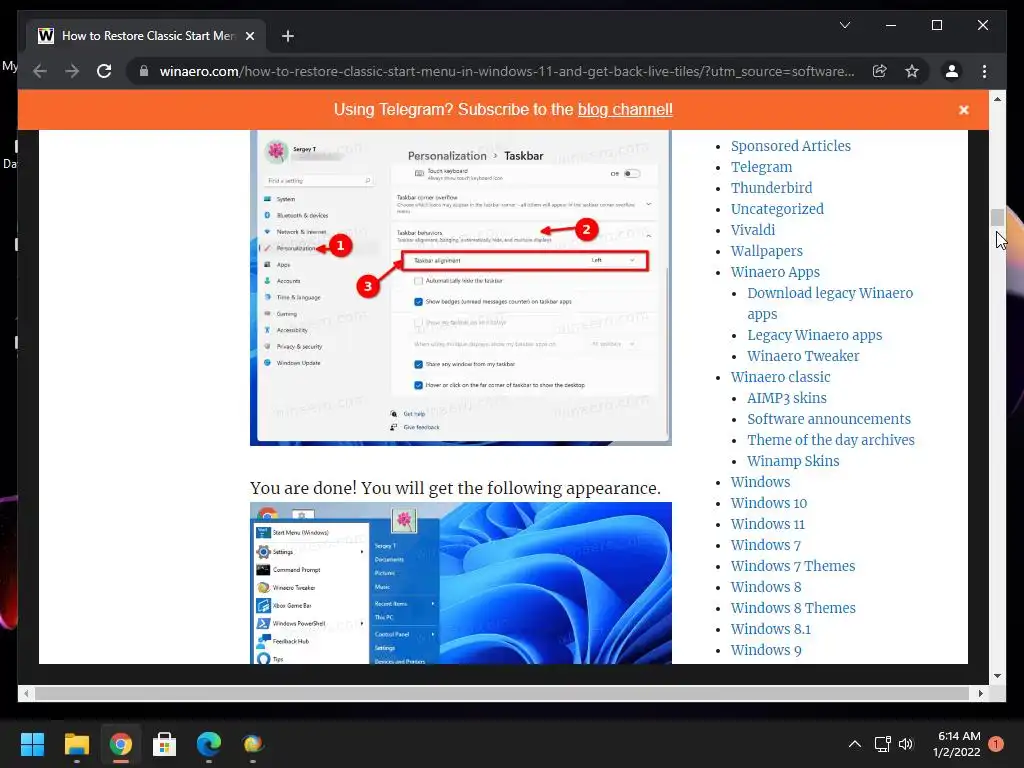Open AIMP3 skins link
This screenshot has height=768, width=1024.
786,398
